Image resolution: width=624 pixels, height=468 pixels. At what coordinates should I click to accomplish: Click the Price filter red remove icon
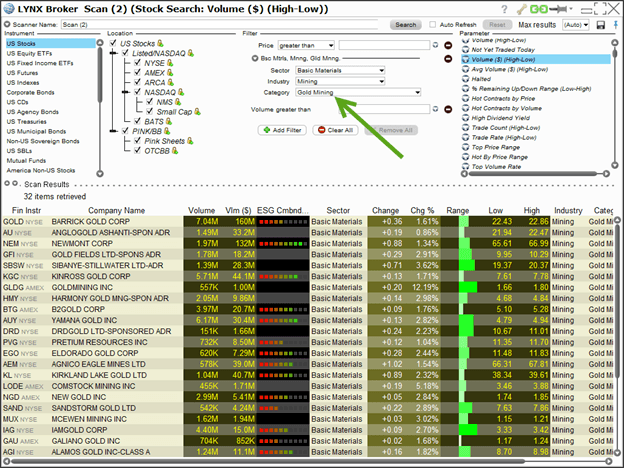click(448, 45)
